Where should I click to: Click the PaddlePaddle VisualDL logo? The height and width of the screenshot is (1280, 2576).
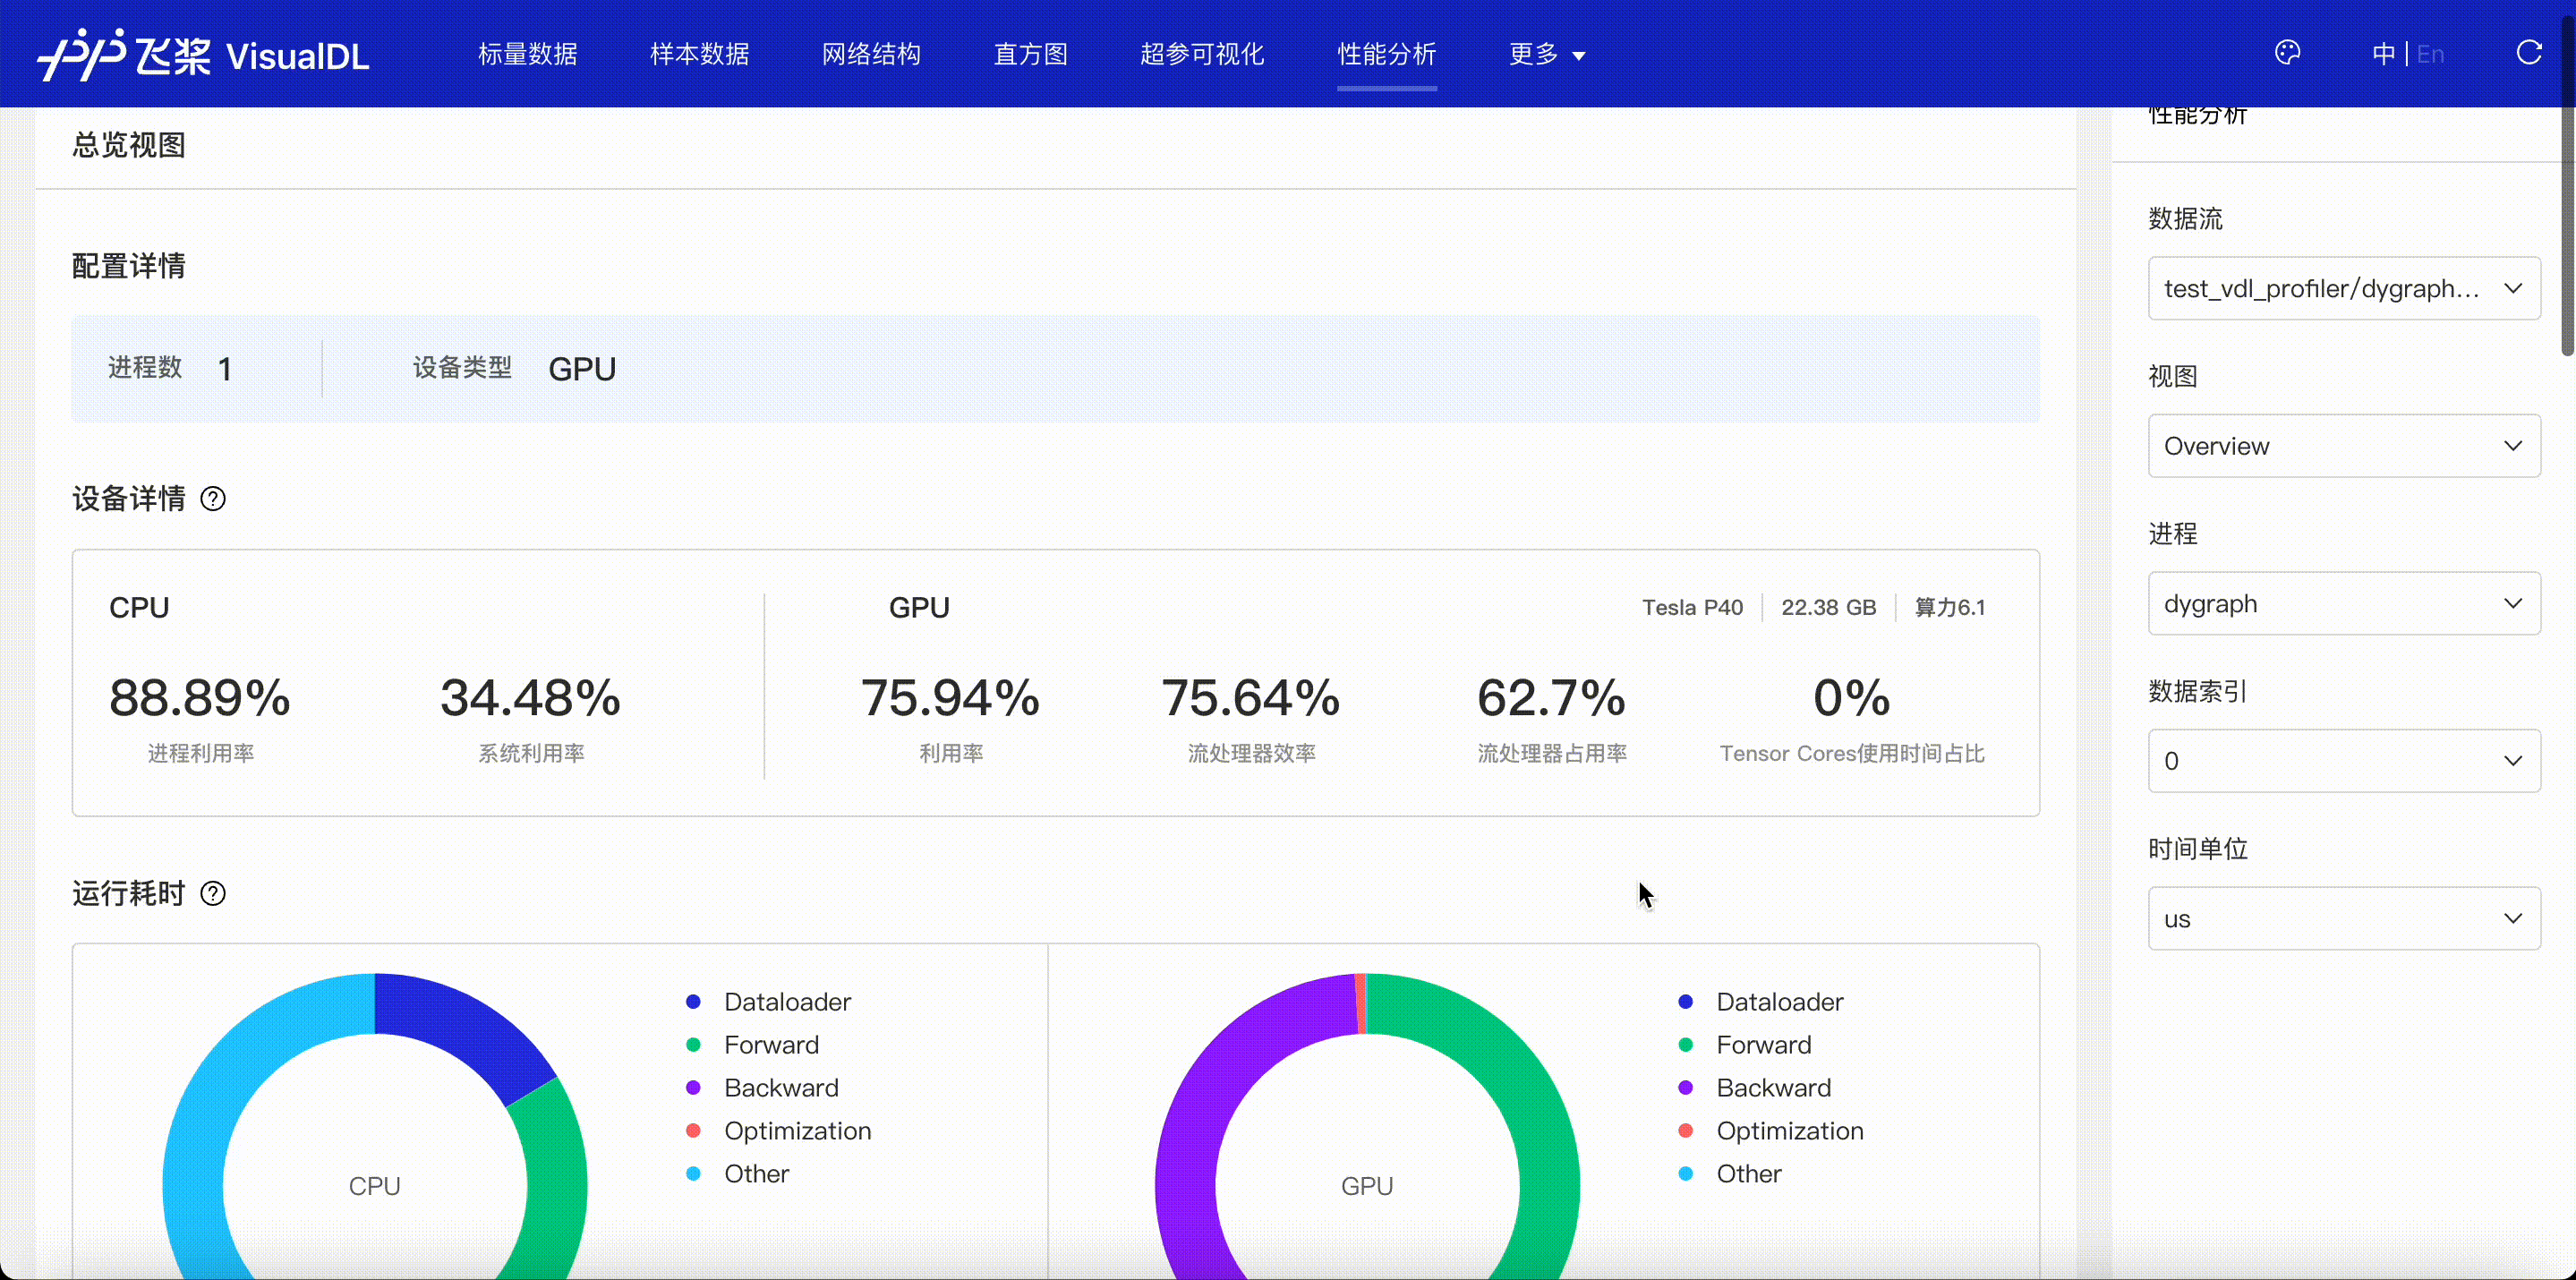pos(203,54)
